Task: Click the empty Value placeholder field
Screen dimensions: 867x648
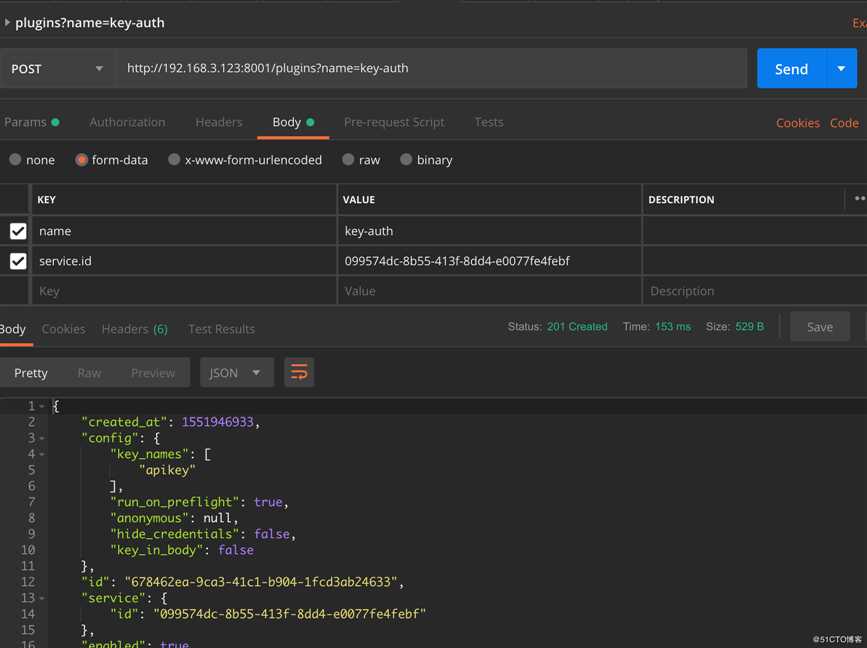Action: [489, 291]
